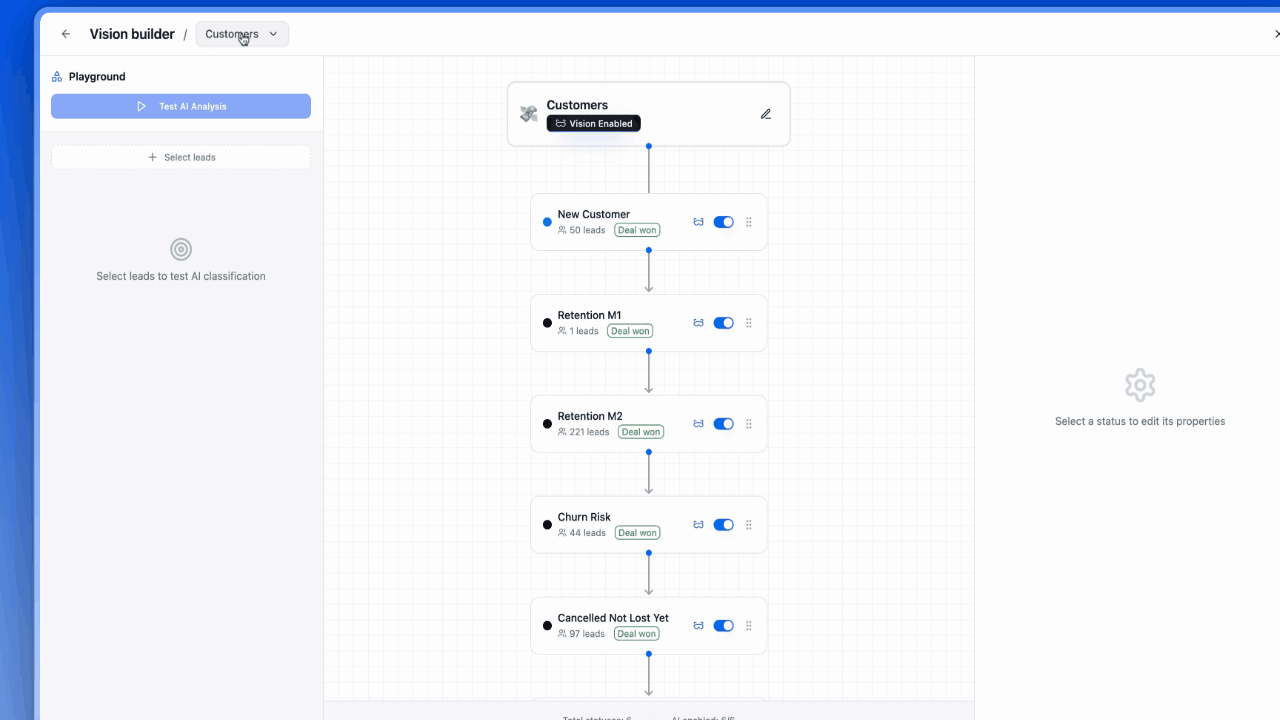
Task: Click the 1 leads count
Action: [x=578, y=331]
